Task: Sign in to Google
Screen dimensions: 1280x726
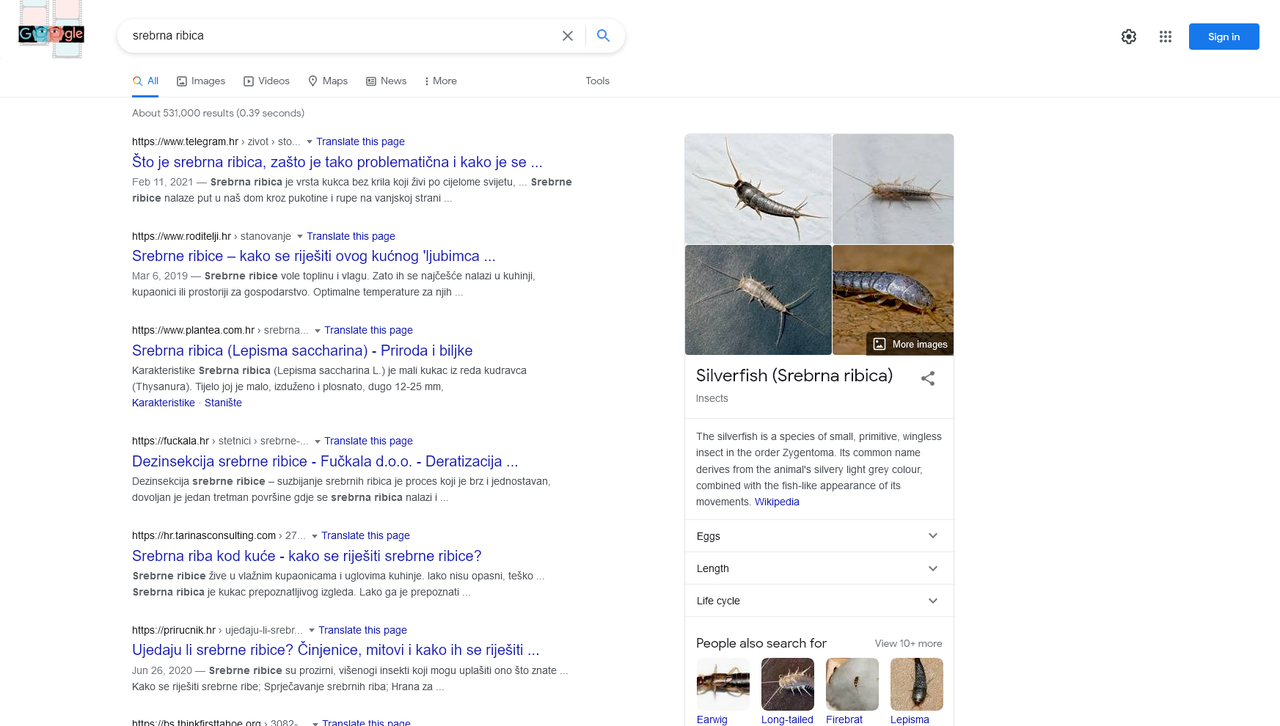Action: (1223, 36)
